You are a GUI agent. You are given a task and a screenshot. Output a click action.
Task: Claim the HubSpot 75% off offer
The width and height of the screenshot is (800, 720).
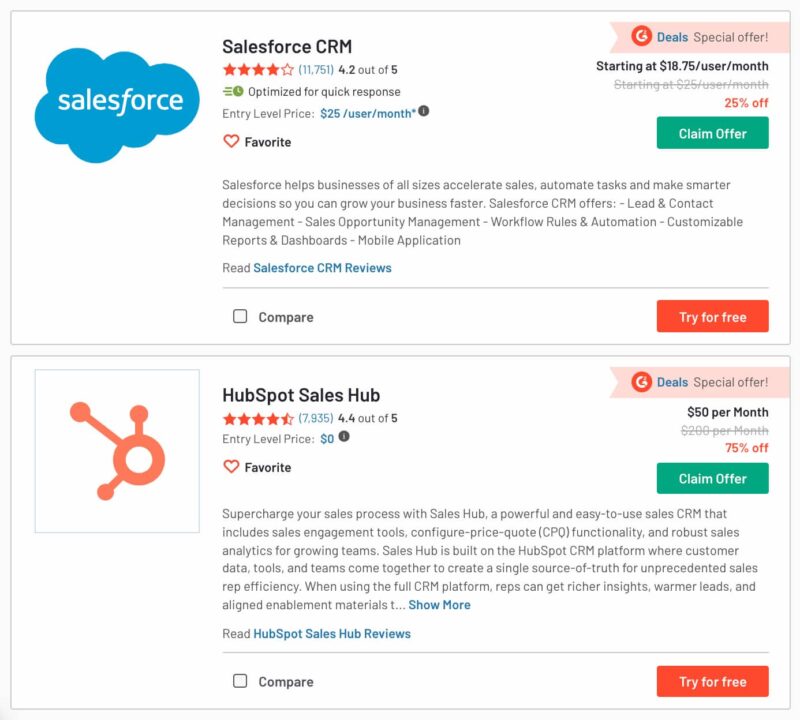point(712,479)
